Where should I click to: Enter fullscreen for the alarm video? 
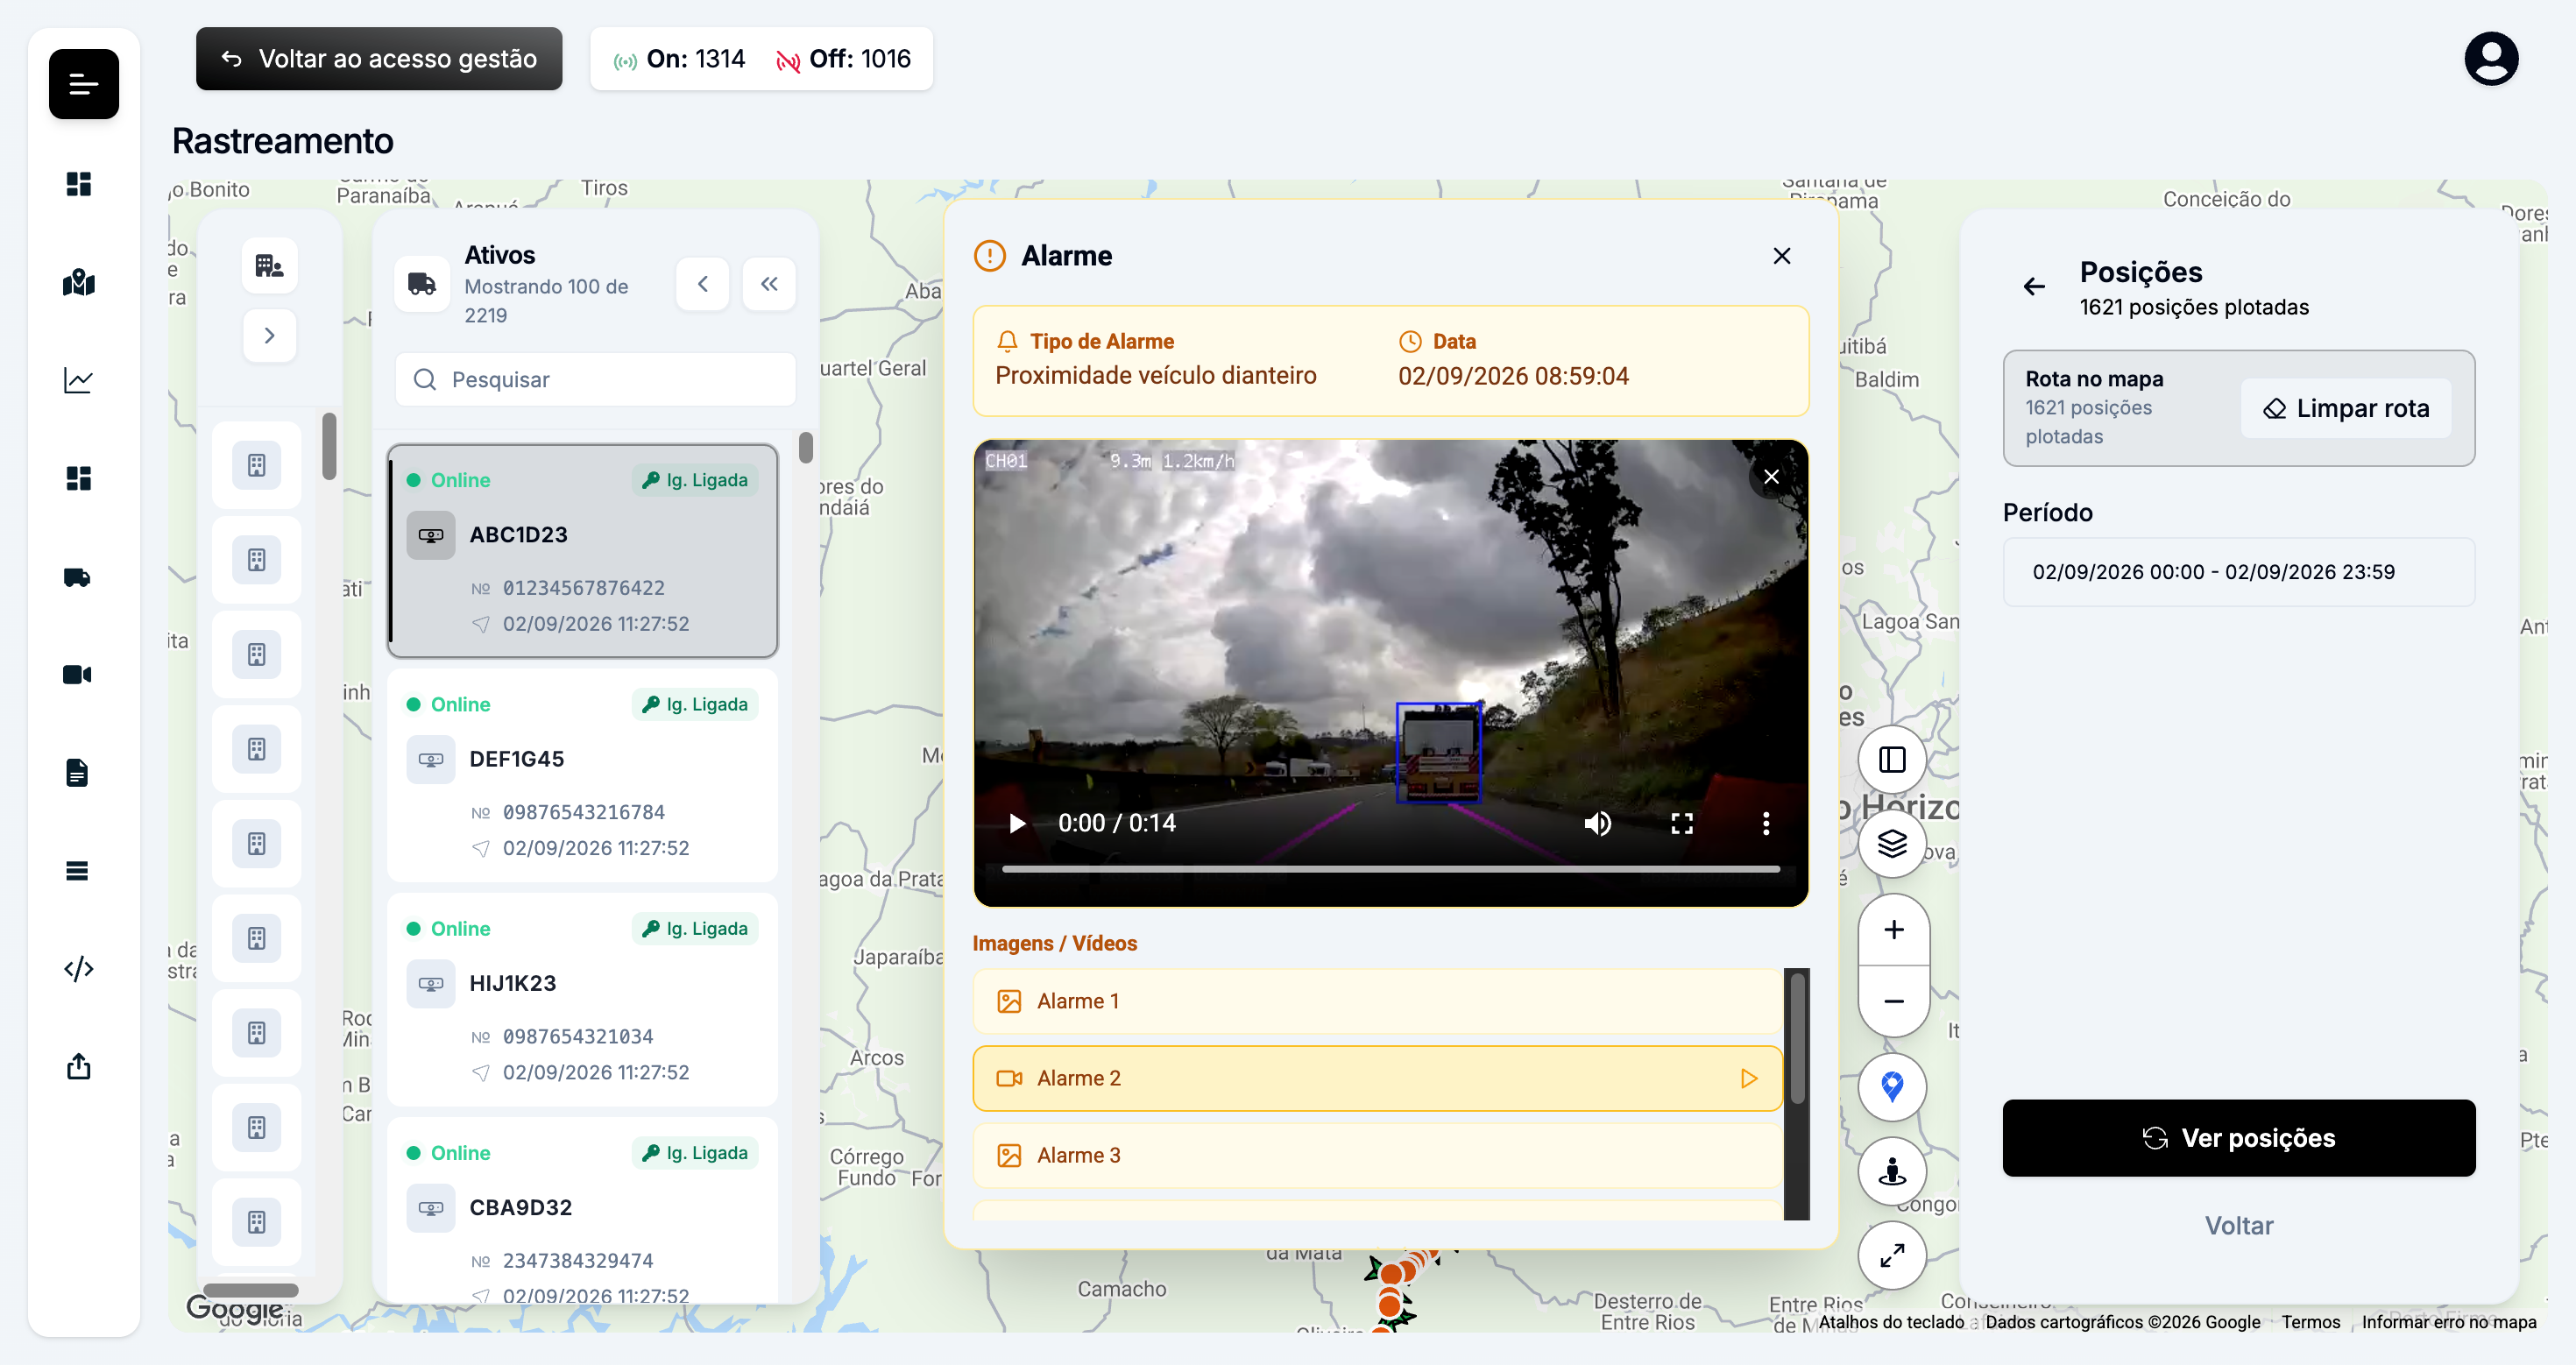tap(1682, 823)
